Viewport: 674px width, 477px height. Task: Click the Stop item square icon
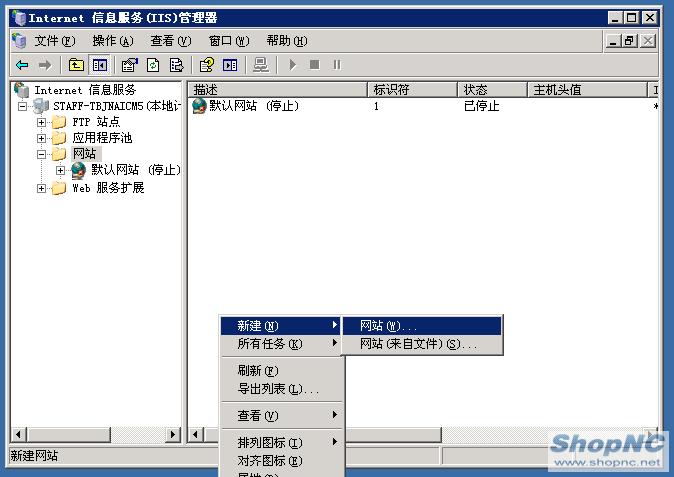click(315, 65)
